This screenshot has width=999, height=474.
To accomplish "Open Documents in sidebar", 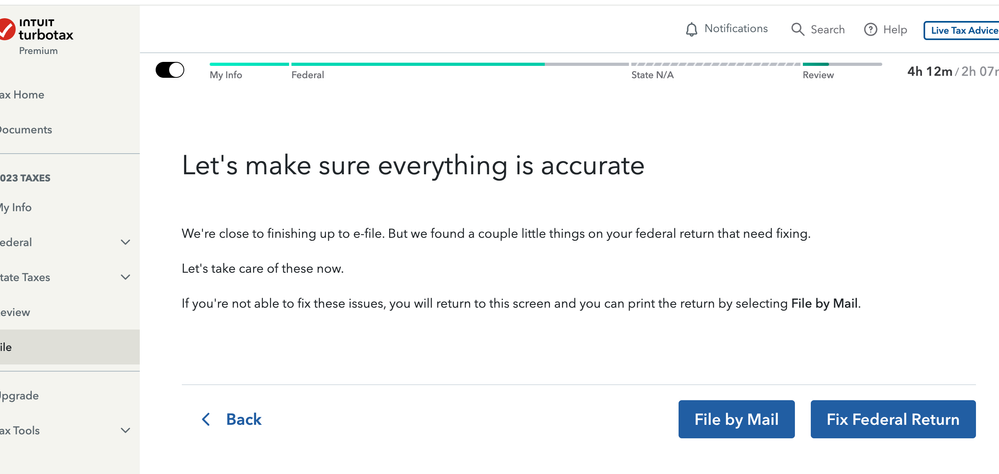I will click(x=25, y=130).
